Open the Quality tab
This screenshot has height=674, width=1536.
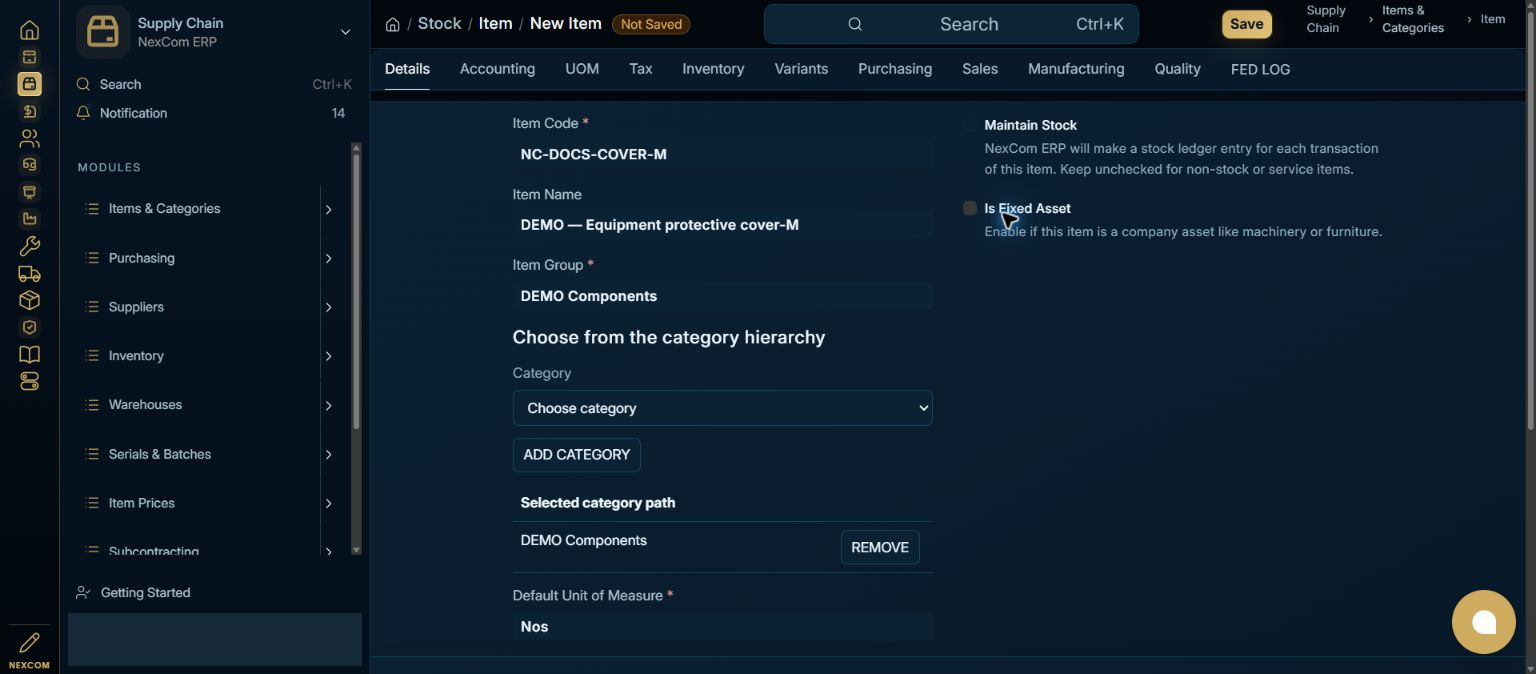point(1177,69)
